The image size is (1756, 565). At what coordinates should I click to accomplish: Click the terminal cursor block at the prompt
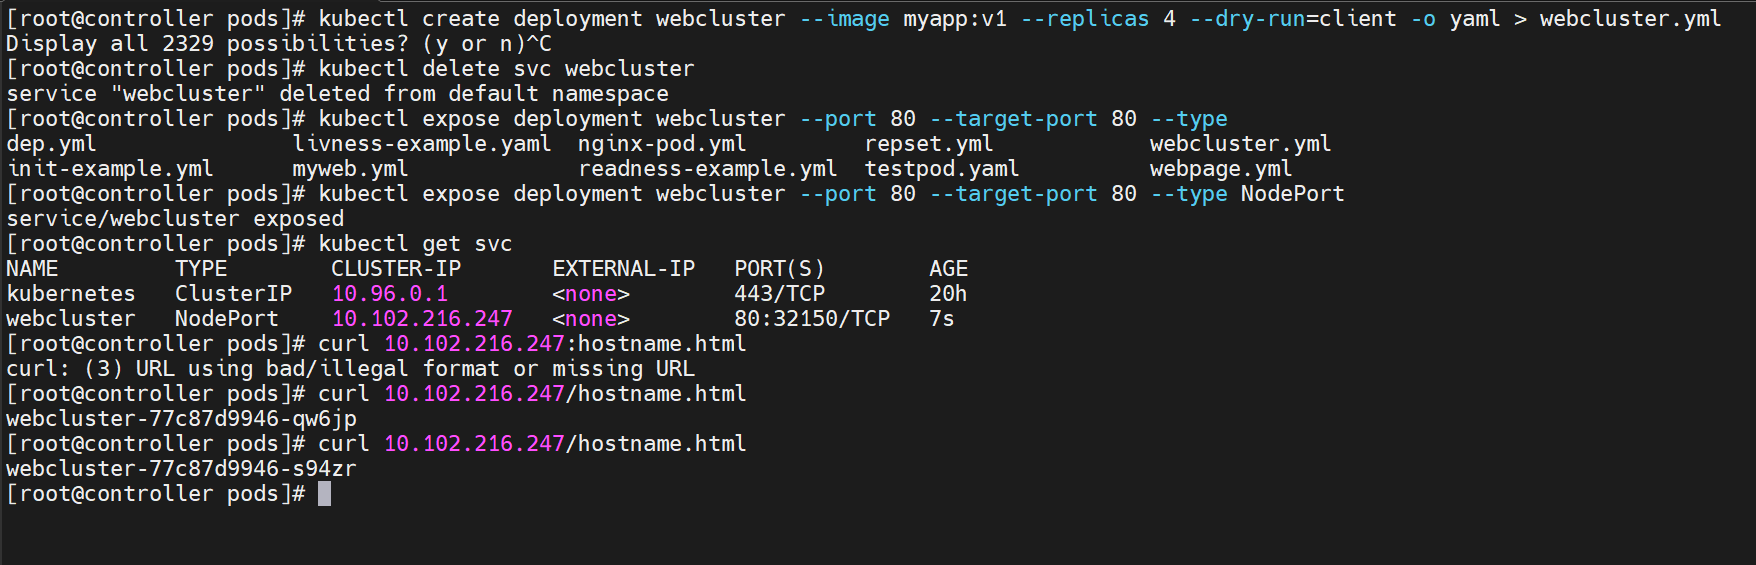click(x=324, y=494)
